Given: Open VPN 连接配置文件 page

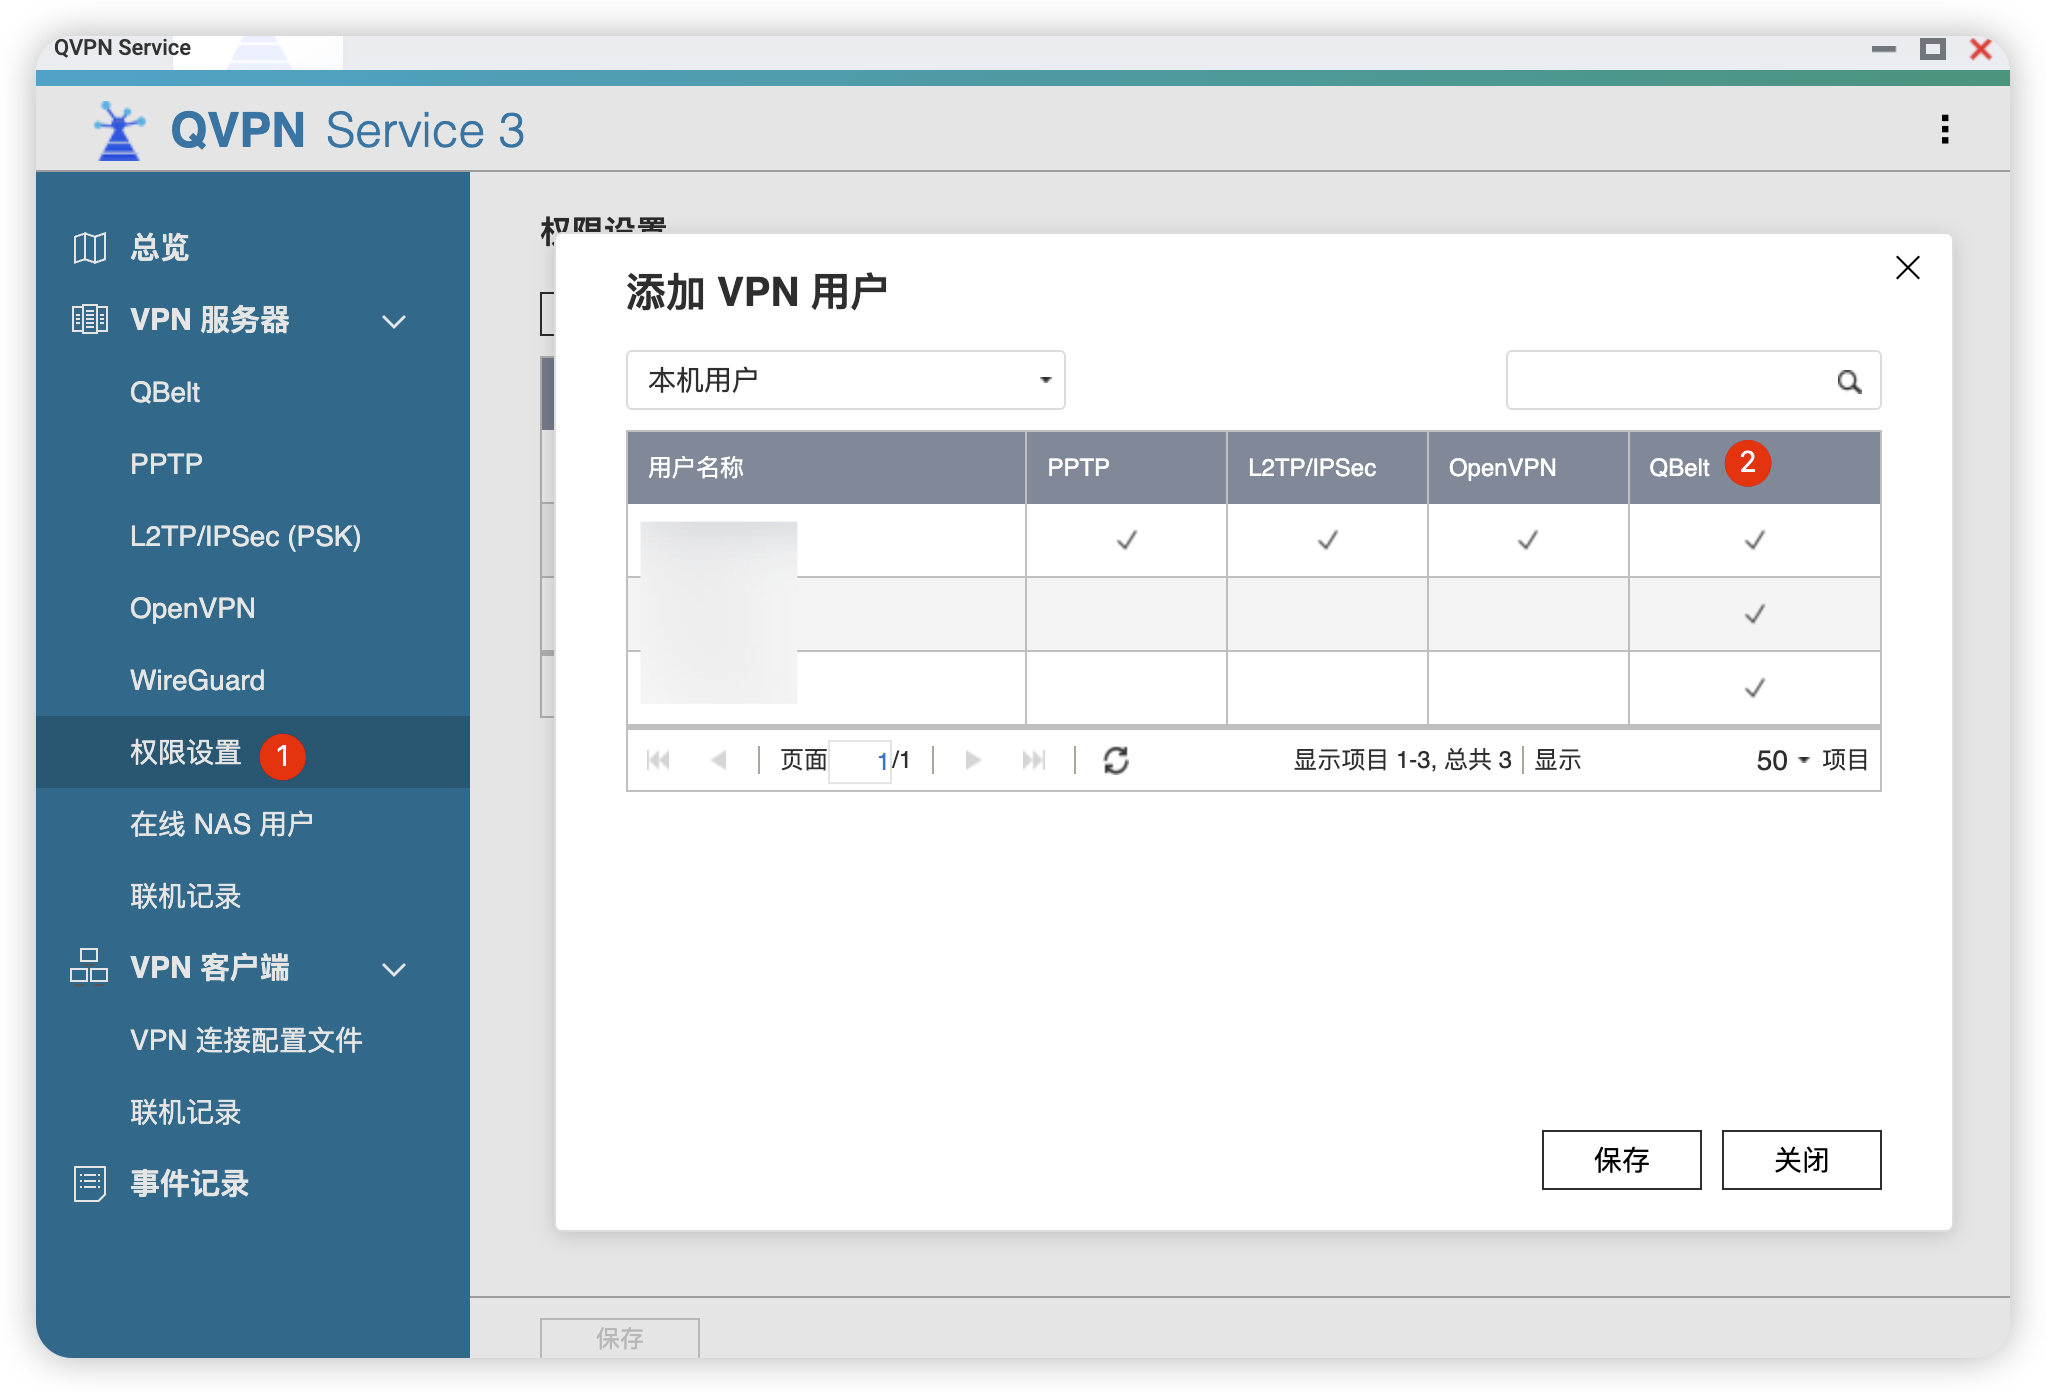Looking at the screenshot, I should pyautogui.click(x=246, y=1040).
